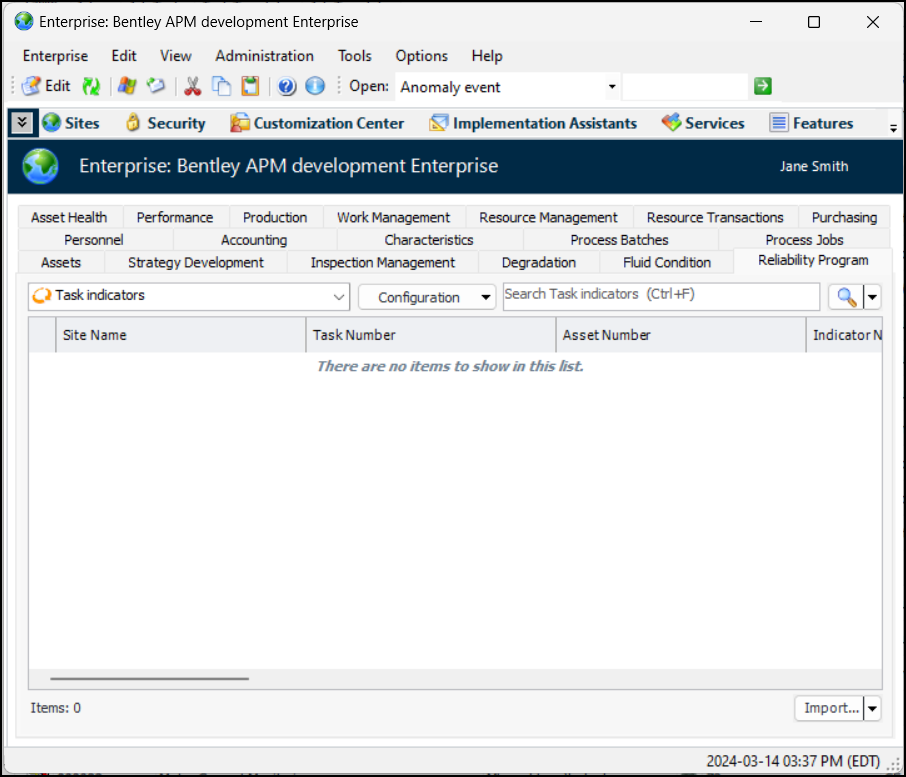Collapse the navigation bar with chevron toggle

22,123
